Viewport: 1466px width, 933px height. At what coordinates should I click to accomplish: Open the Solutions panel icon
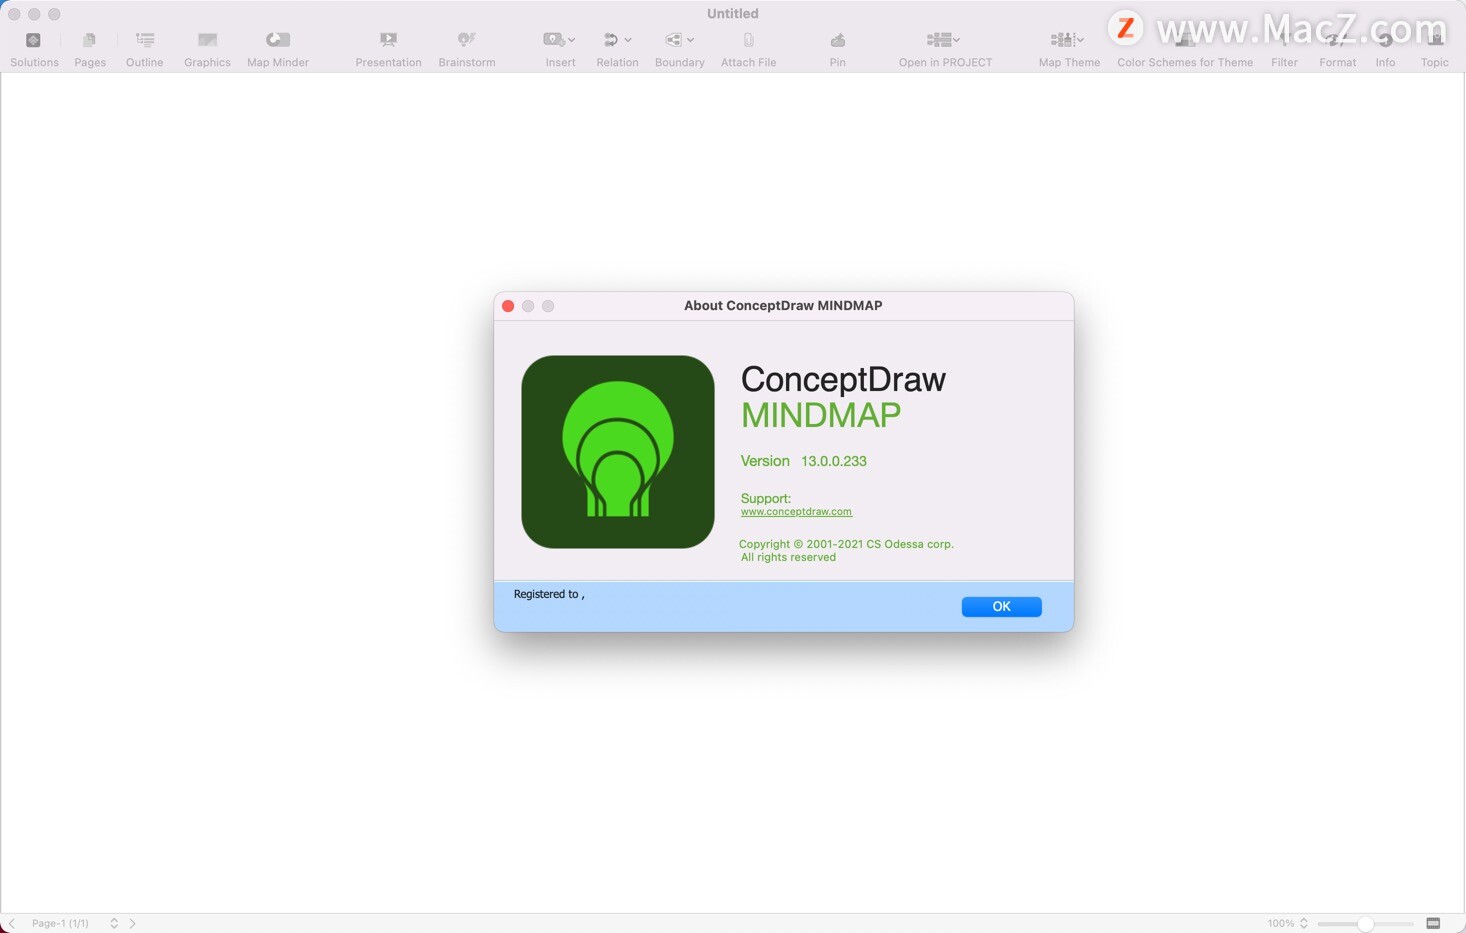click(33, 40)
